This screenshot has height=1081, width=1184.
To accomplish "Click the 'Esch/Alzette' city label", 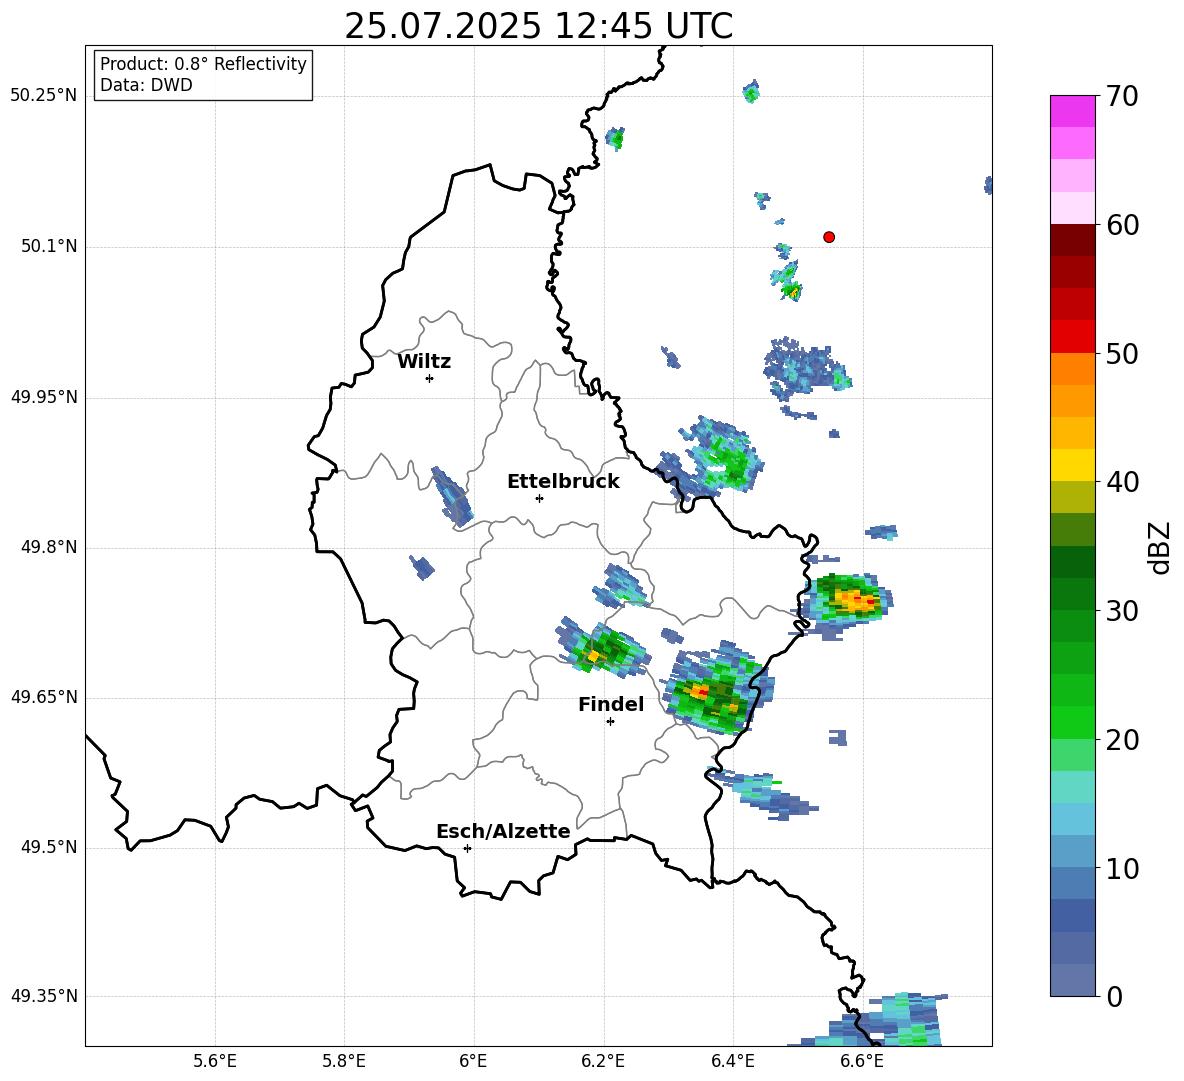I will pos(503,831).
